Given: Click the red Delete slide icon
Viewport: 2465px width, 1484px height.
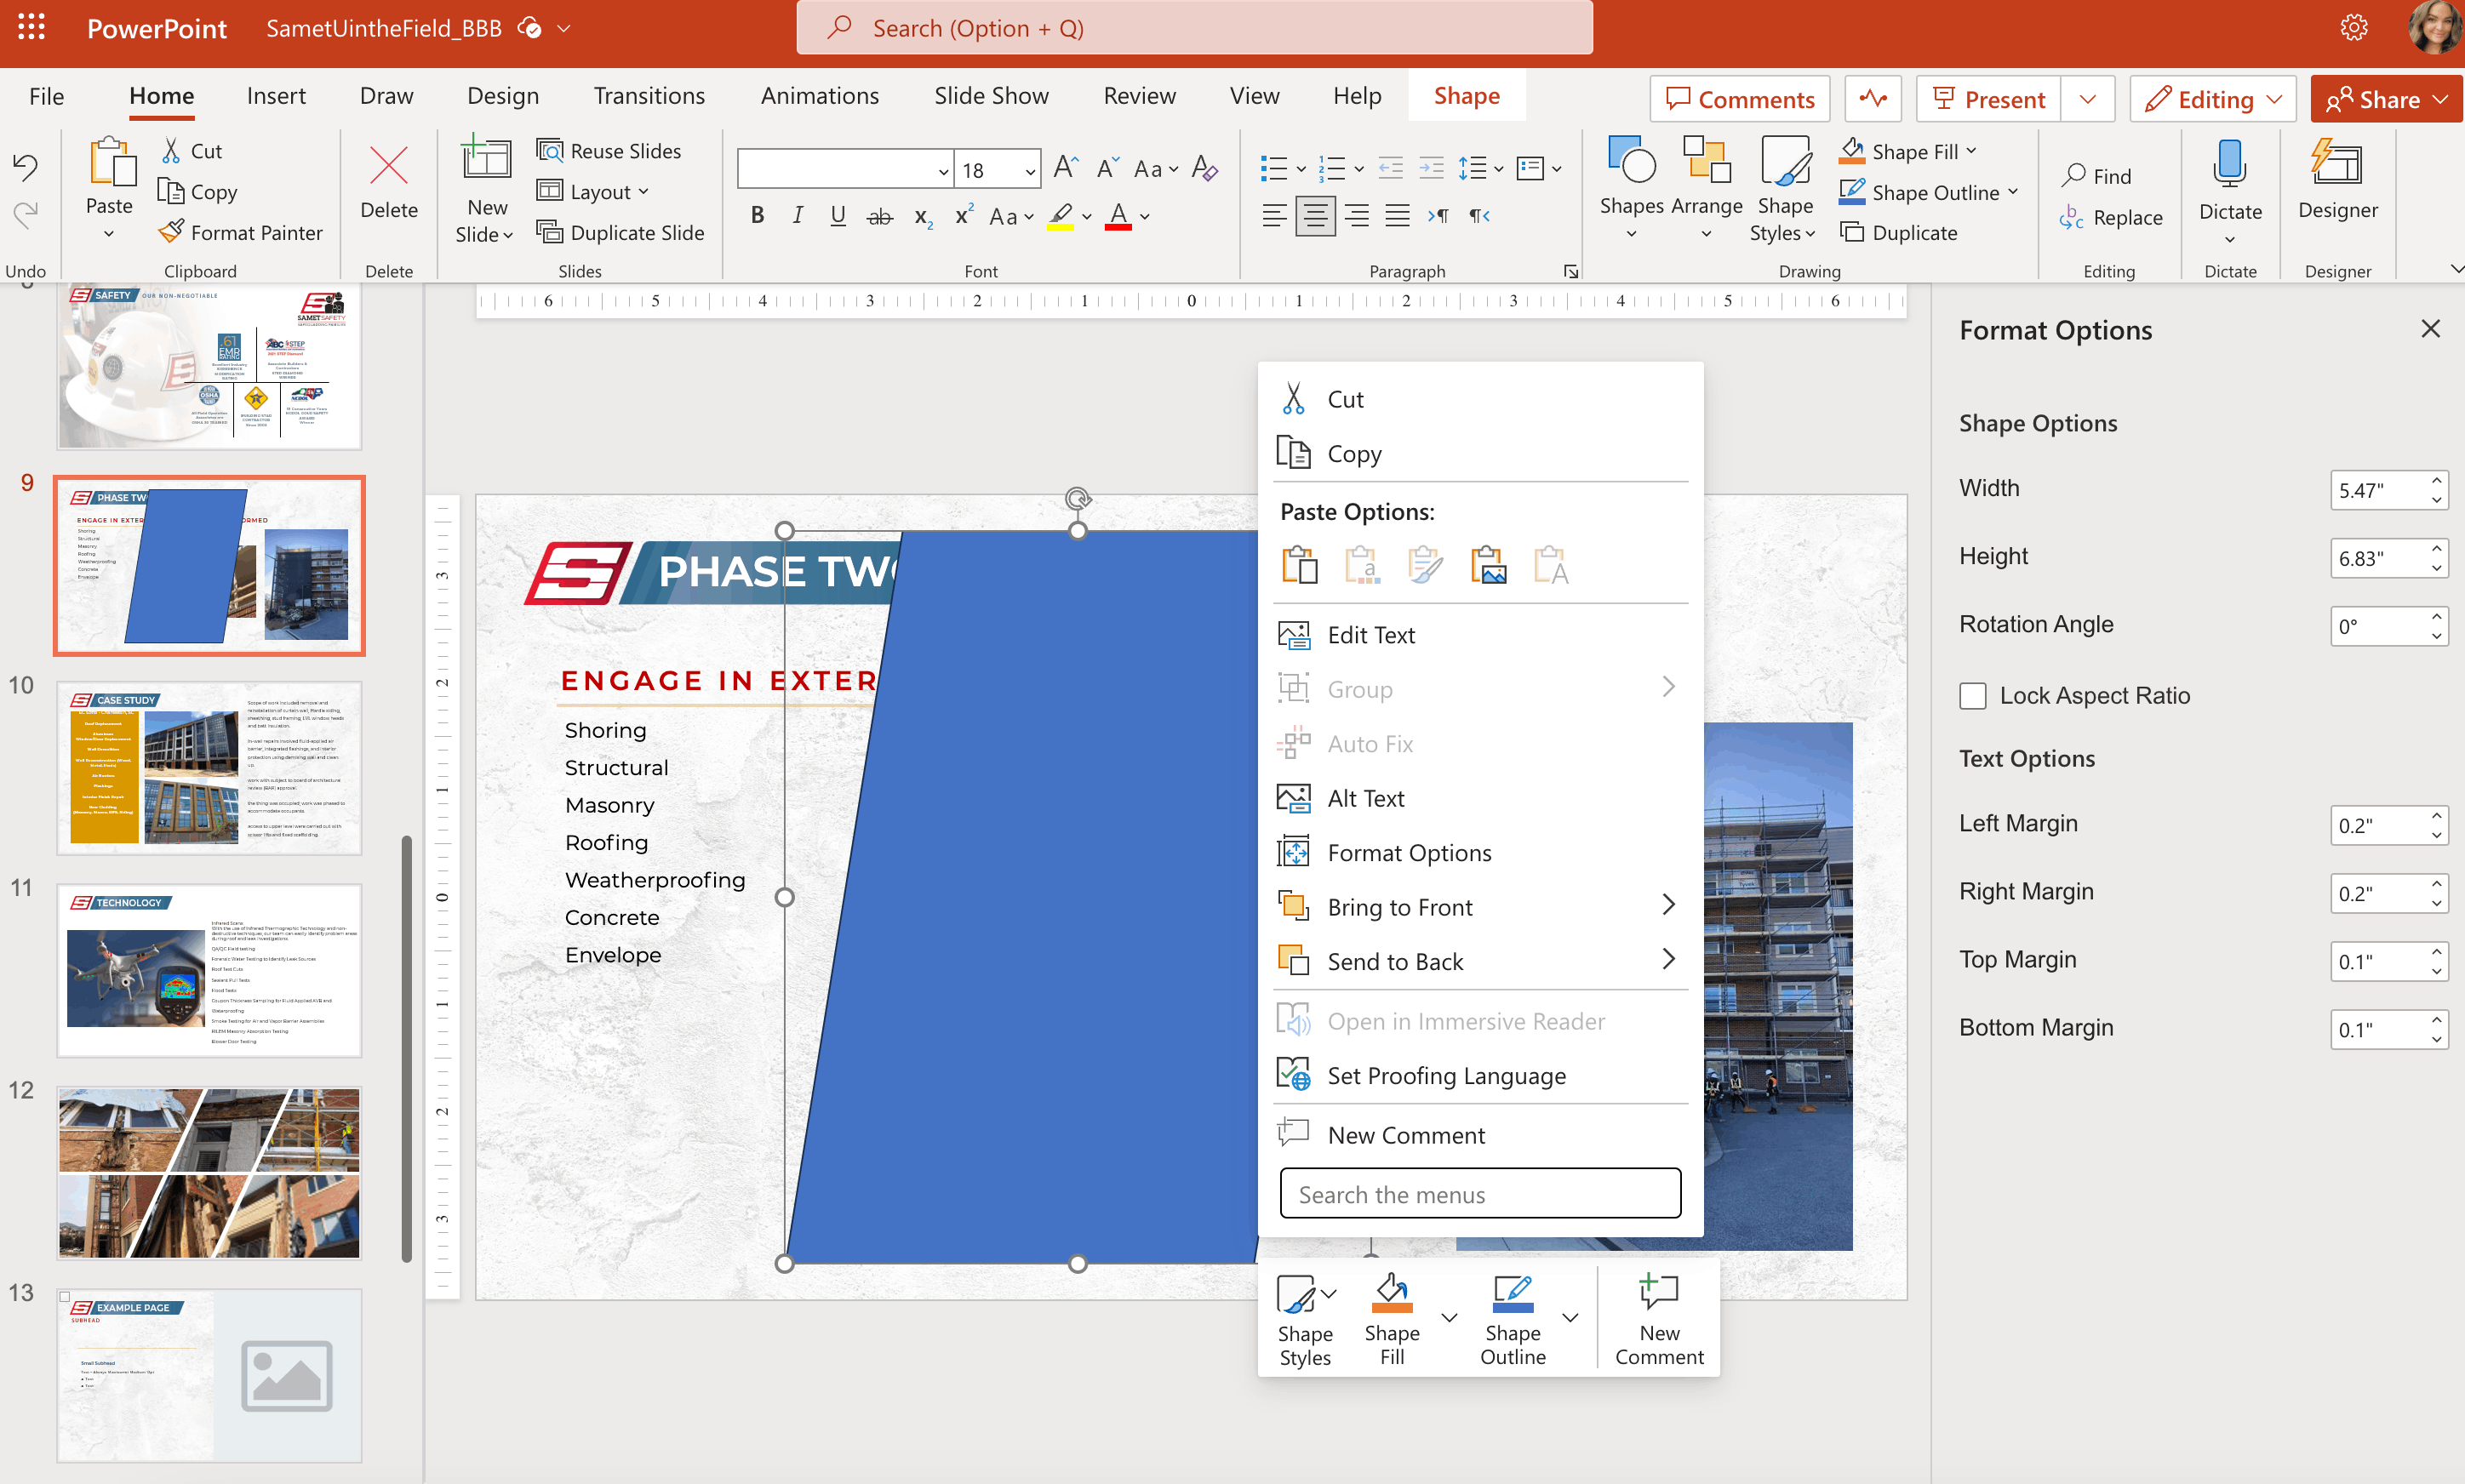Looking at the screenshot, I should [x=388, y=166].
